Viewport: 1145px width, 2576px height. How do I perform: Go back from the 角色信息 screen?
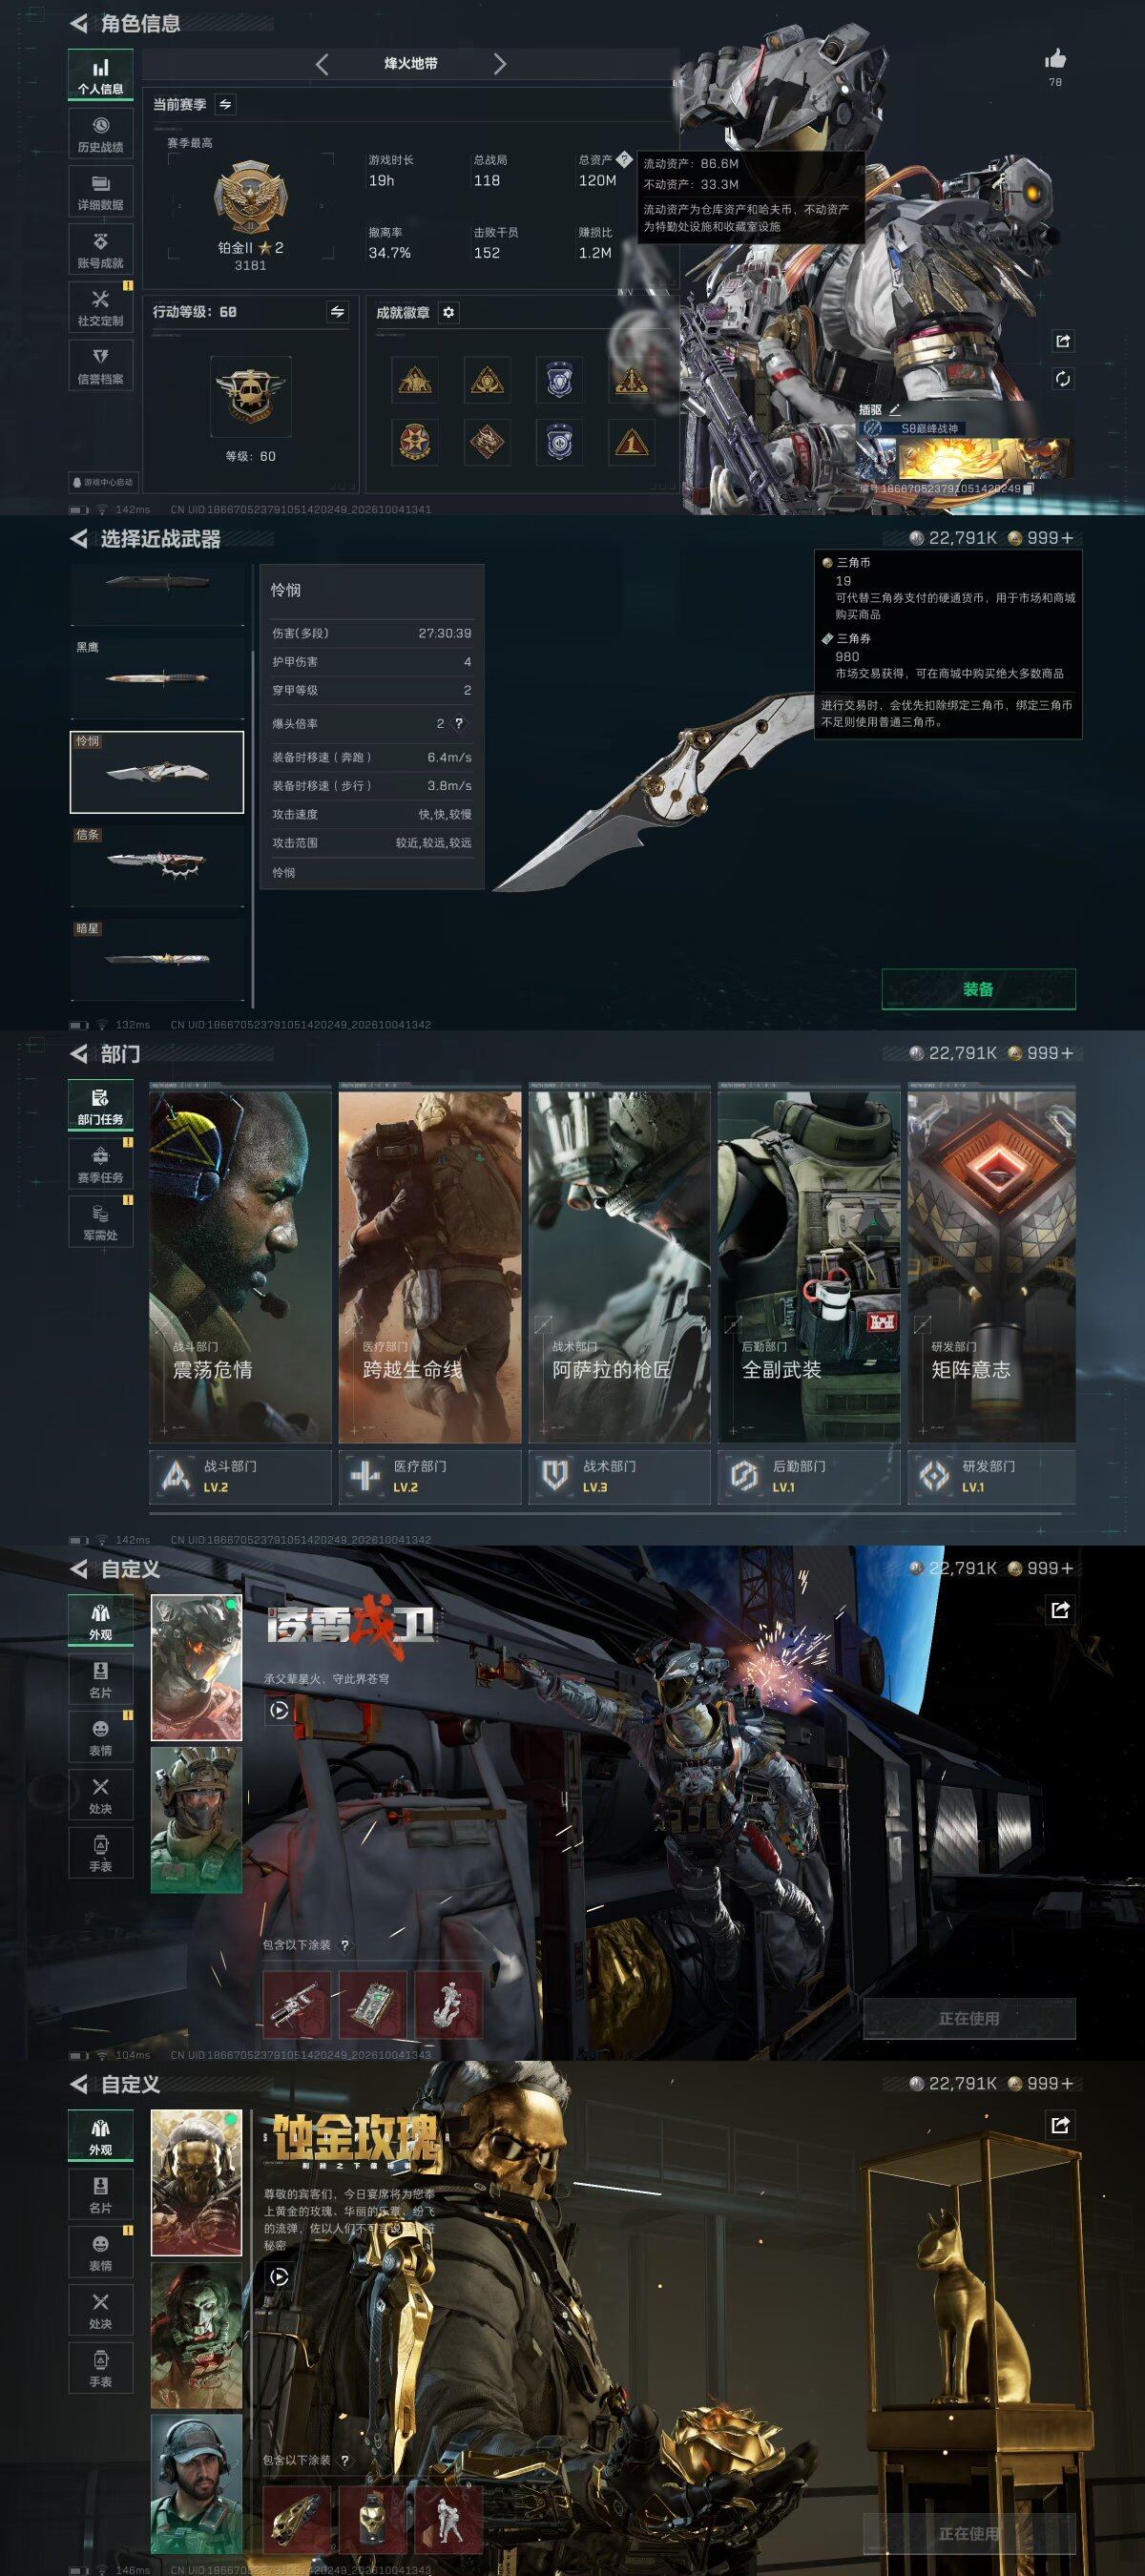coord(79,23)
